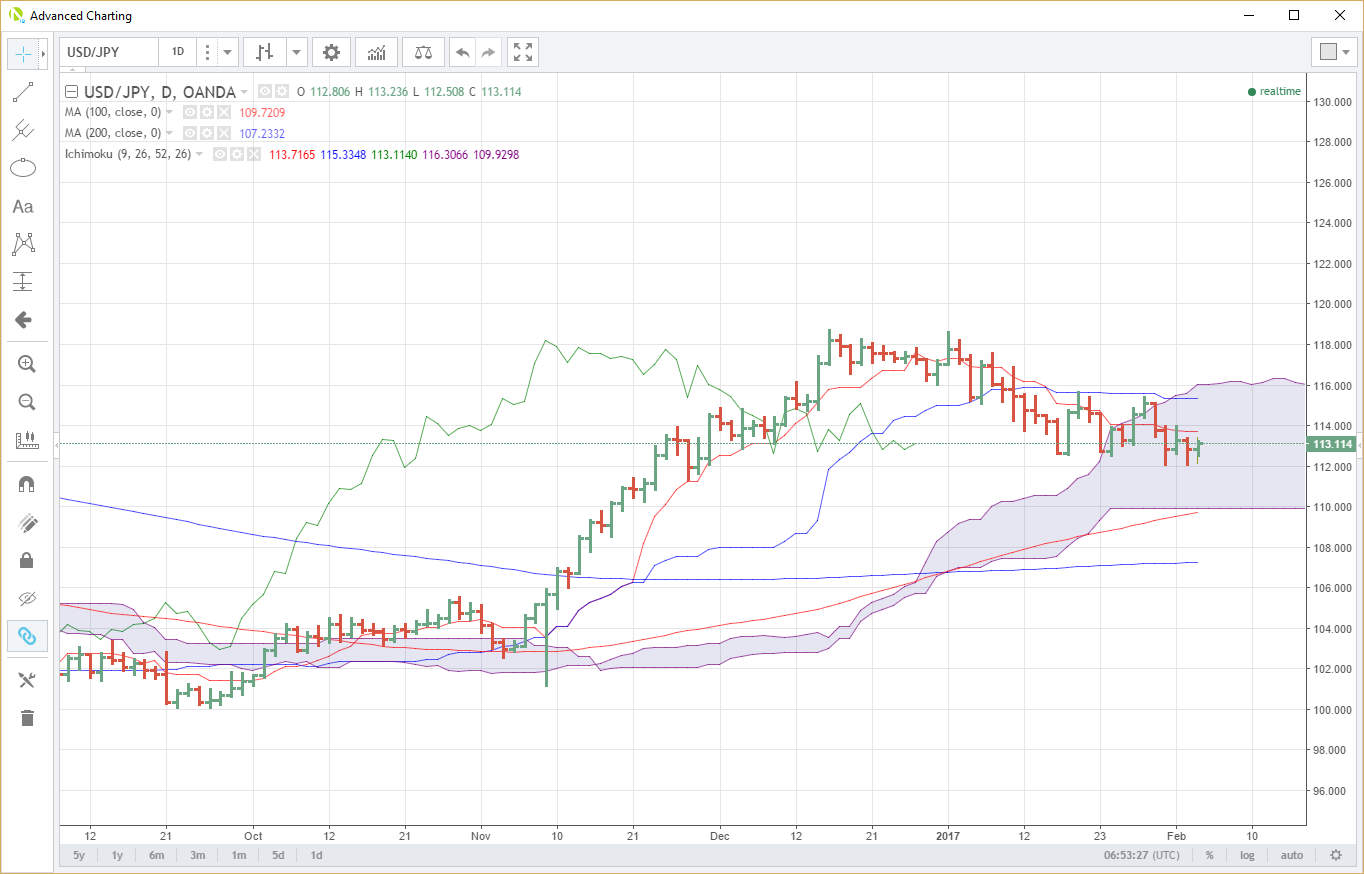Select the trend line drawing tool

coord(22,92)
